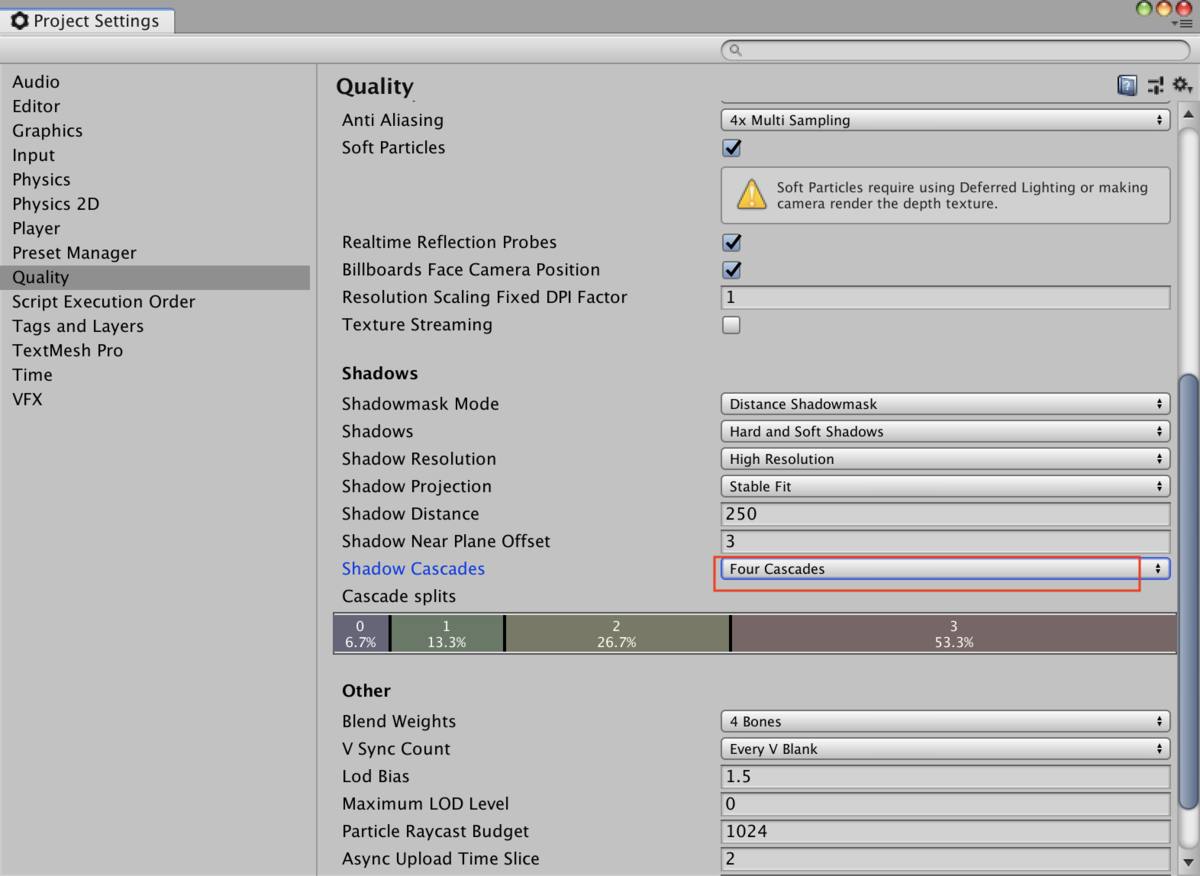Click the magnifier icon in the search field
This screenshot has height=876, width=1200.
pyautogui.click(x=734, y=49)
